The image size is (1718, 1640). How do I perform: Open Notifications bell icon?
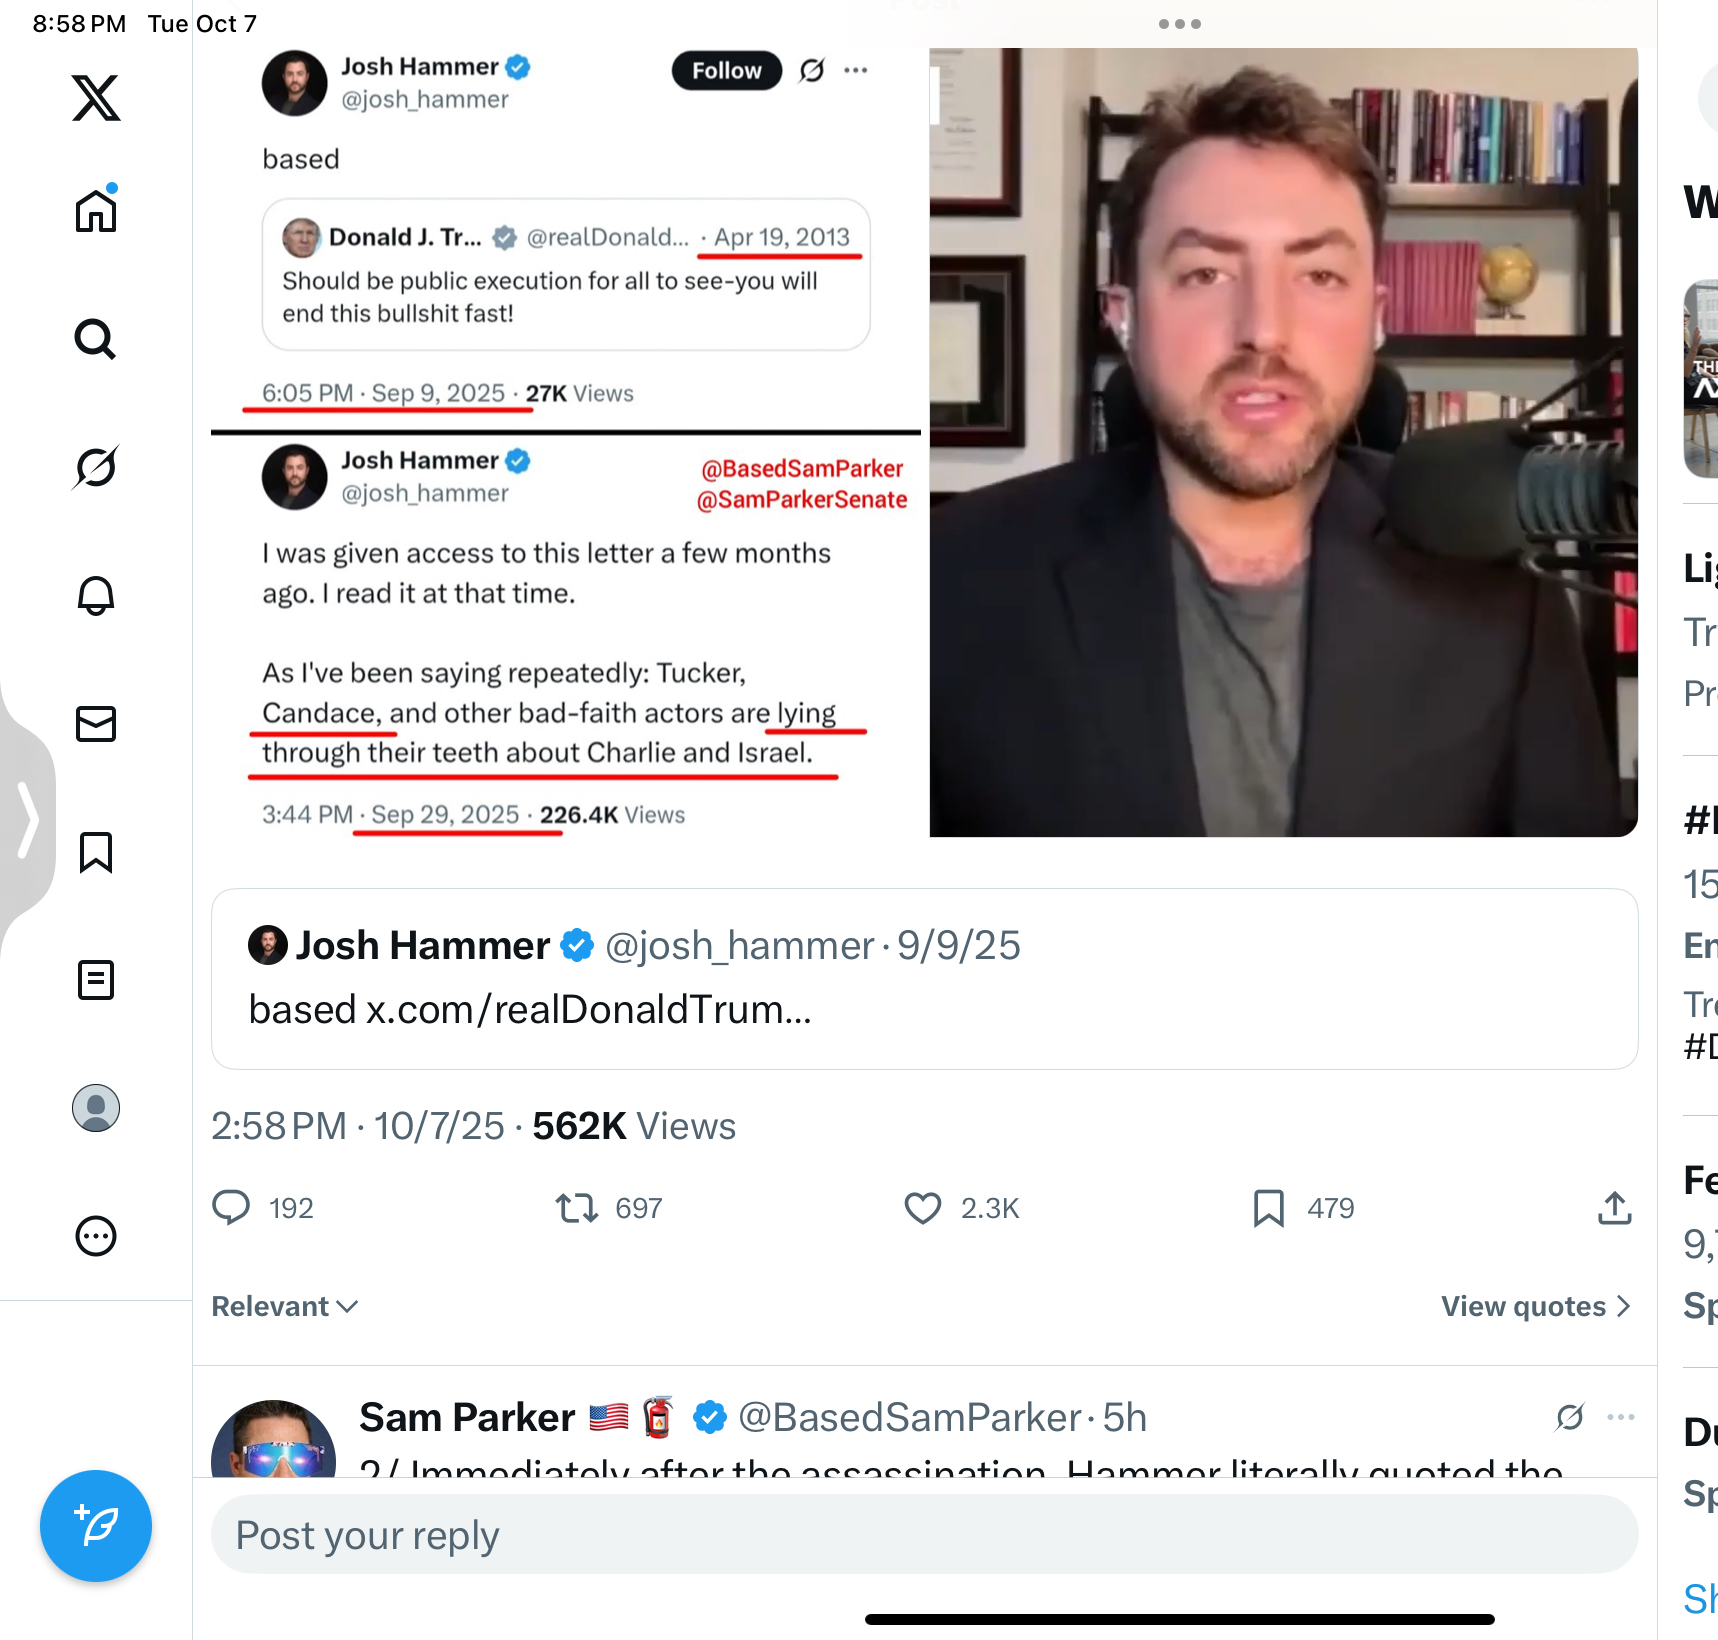click(96, 595)
